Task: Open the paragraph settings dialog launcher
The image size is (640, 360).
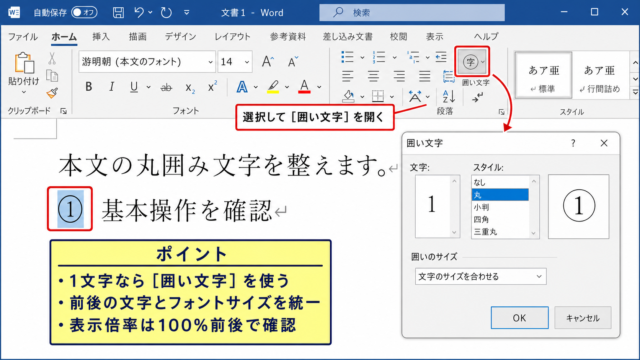Action: pos(501,112)
